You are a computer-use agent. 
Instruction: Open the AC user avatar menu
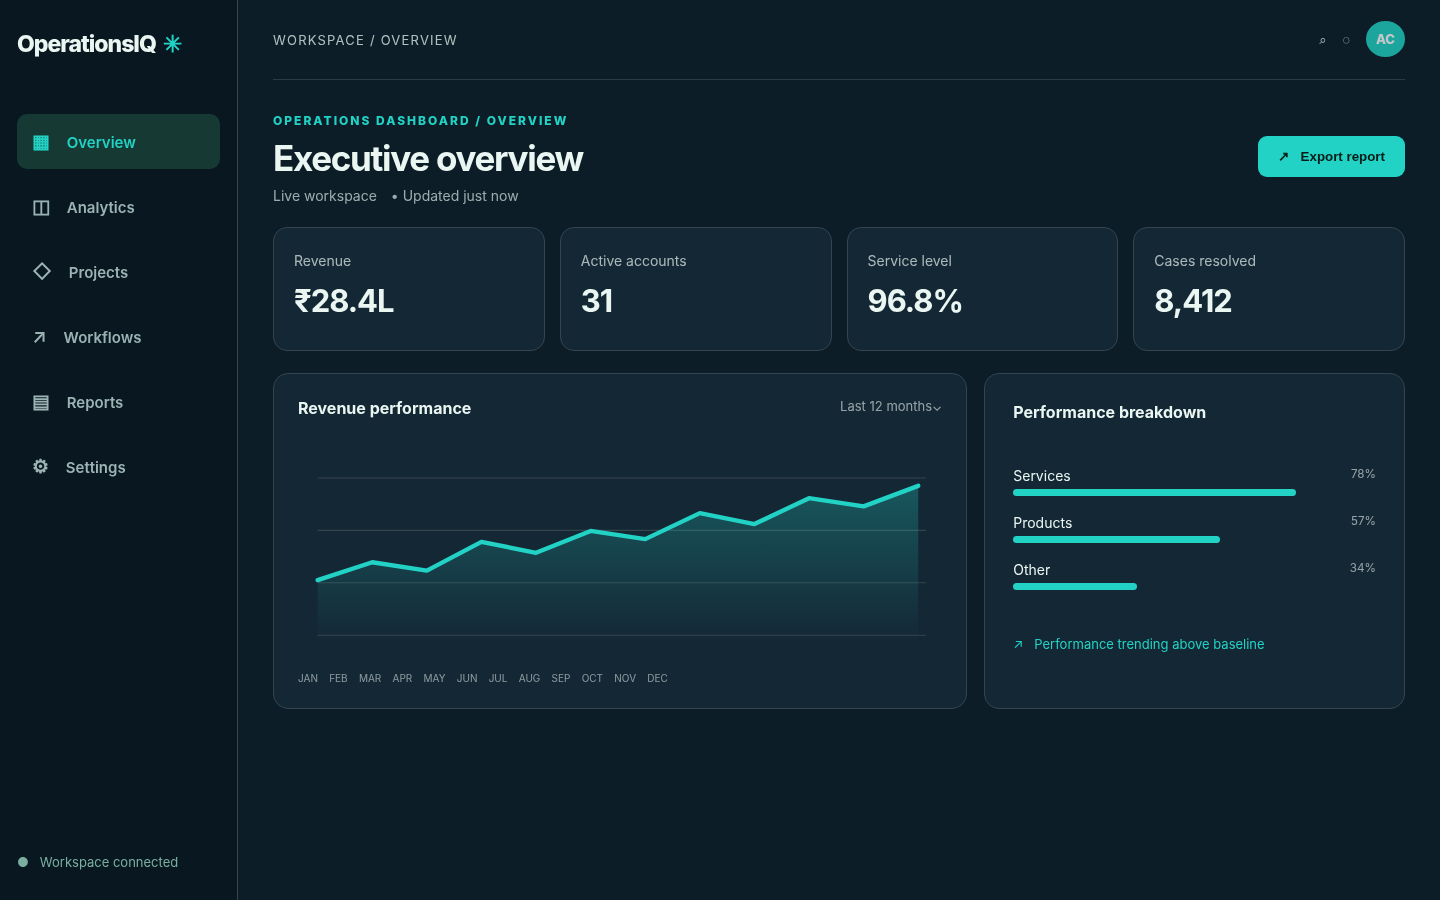coord(1385,39)
